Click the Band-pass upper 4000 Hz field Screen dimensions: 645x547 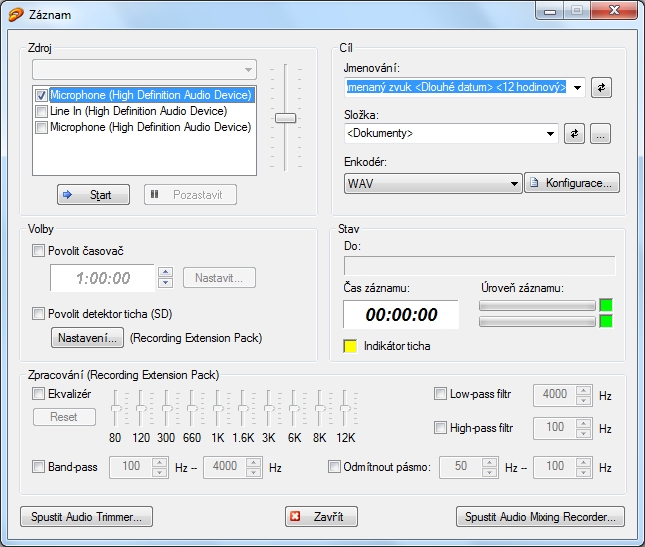[x=225, y=467]
